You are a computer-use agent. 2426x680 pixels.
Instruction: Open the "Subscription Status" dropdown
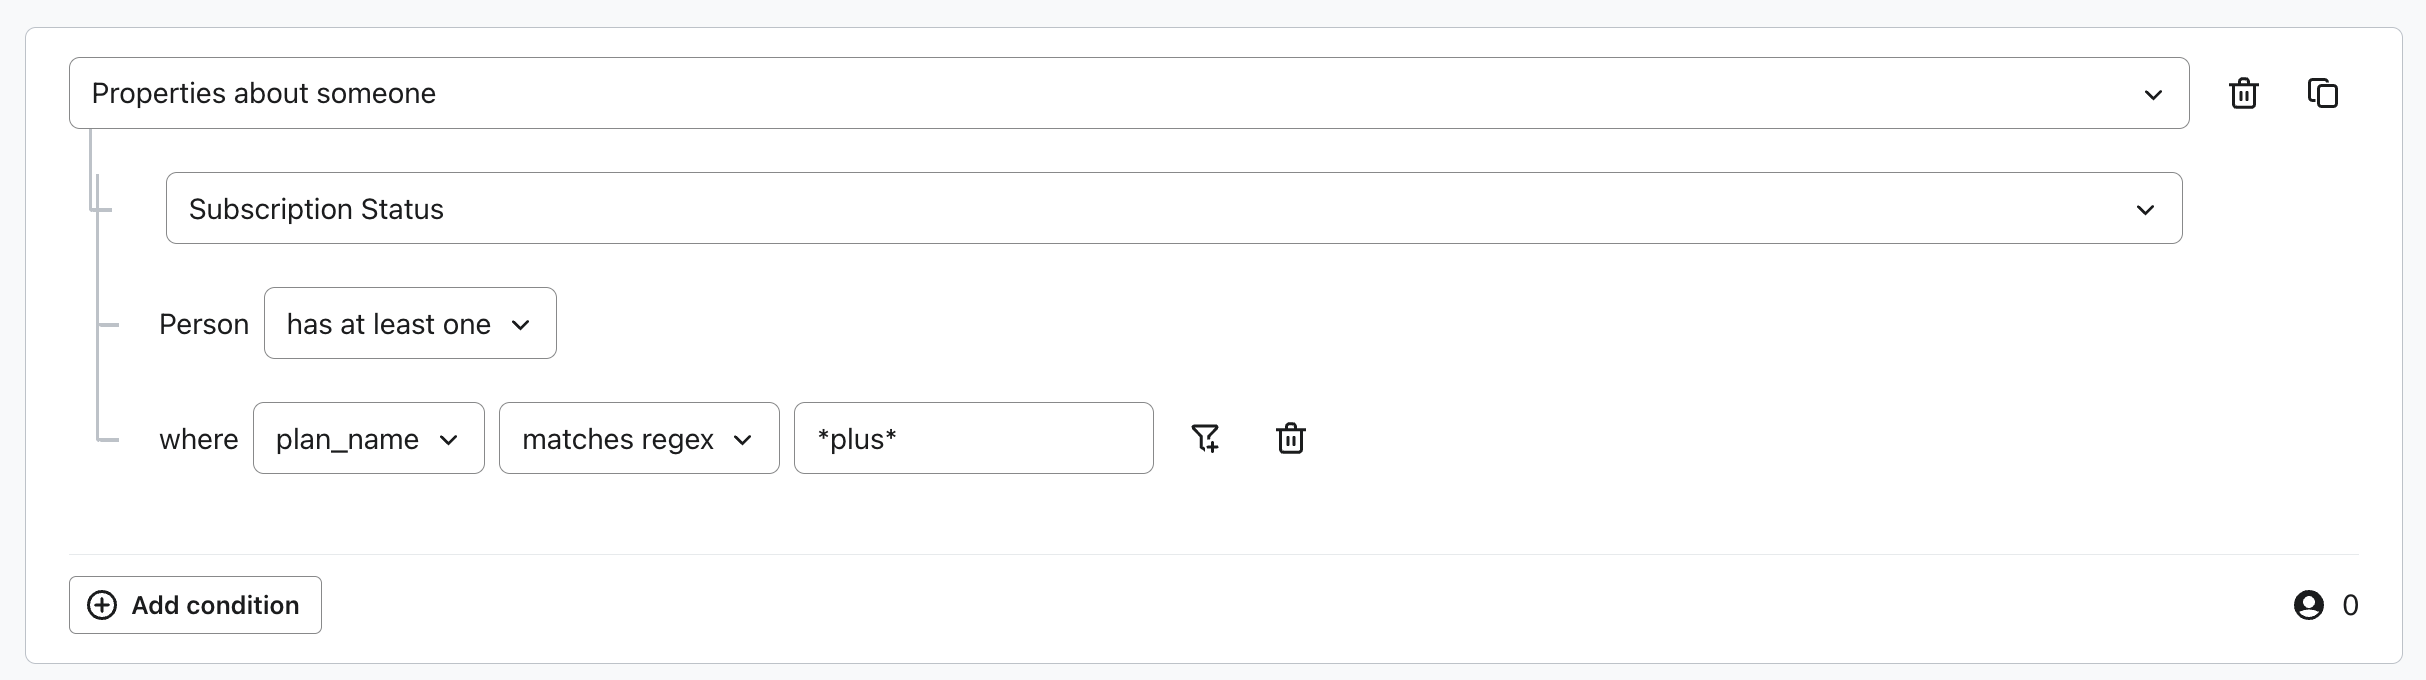[1173, 208]
